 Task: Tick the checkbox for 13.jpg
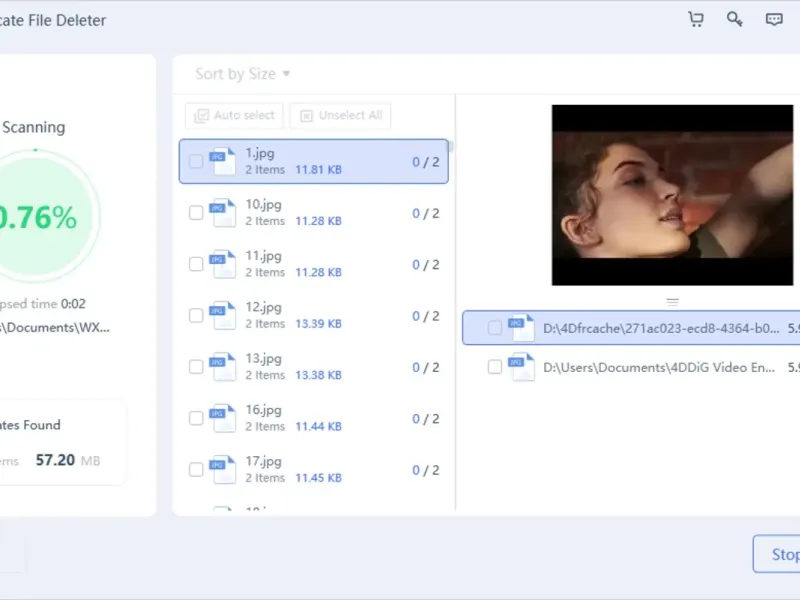[196, 367]
